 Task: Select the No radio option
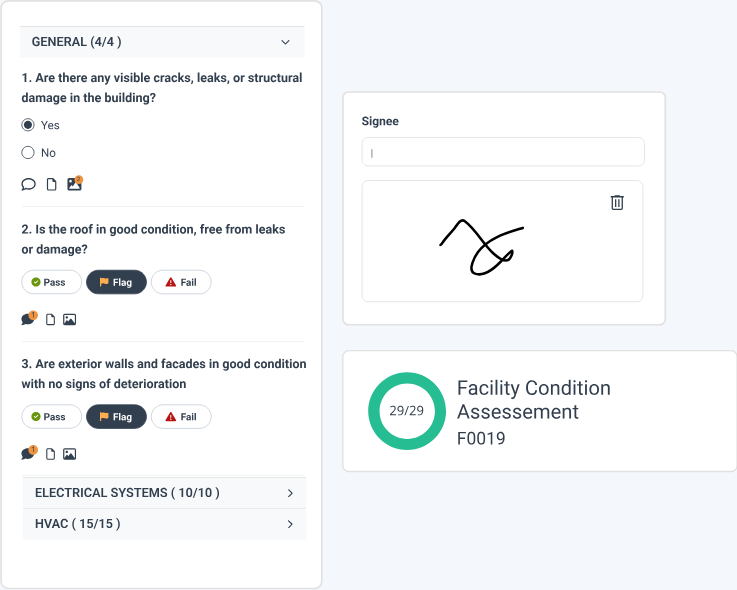tap(28, 153)
